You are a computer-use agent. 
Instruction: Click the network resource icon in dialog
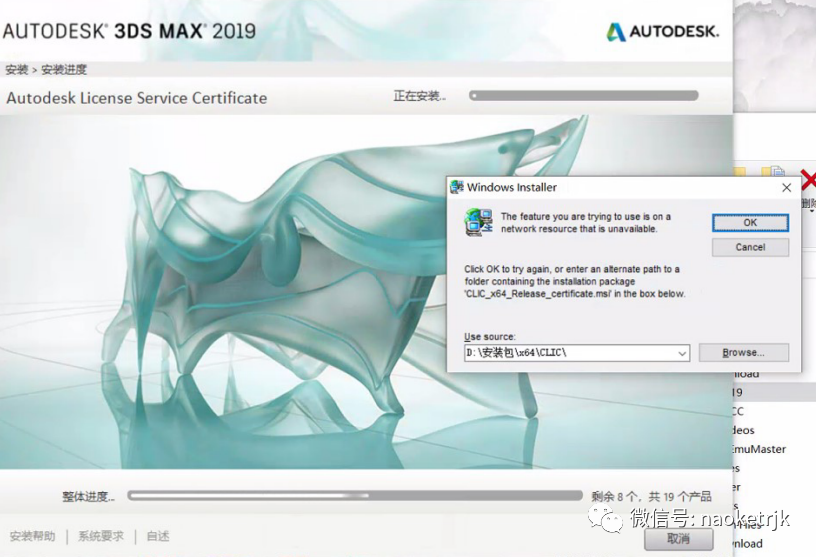pyautogui.click(x=478, y=222)
